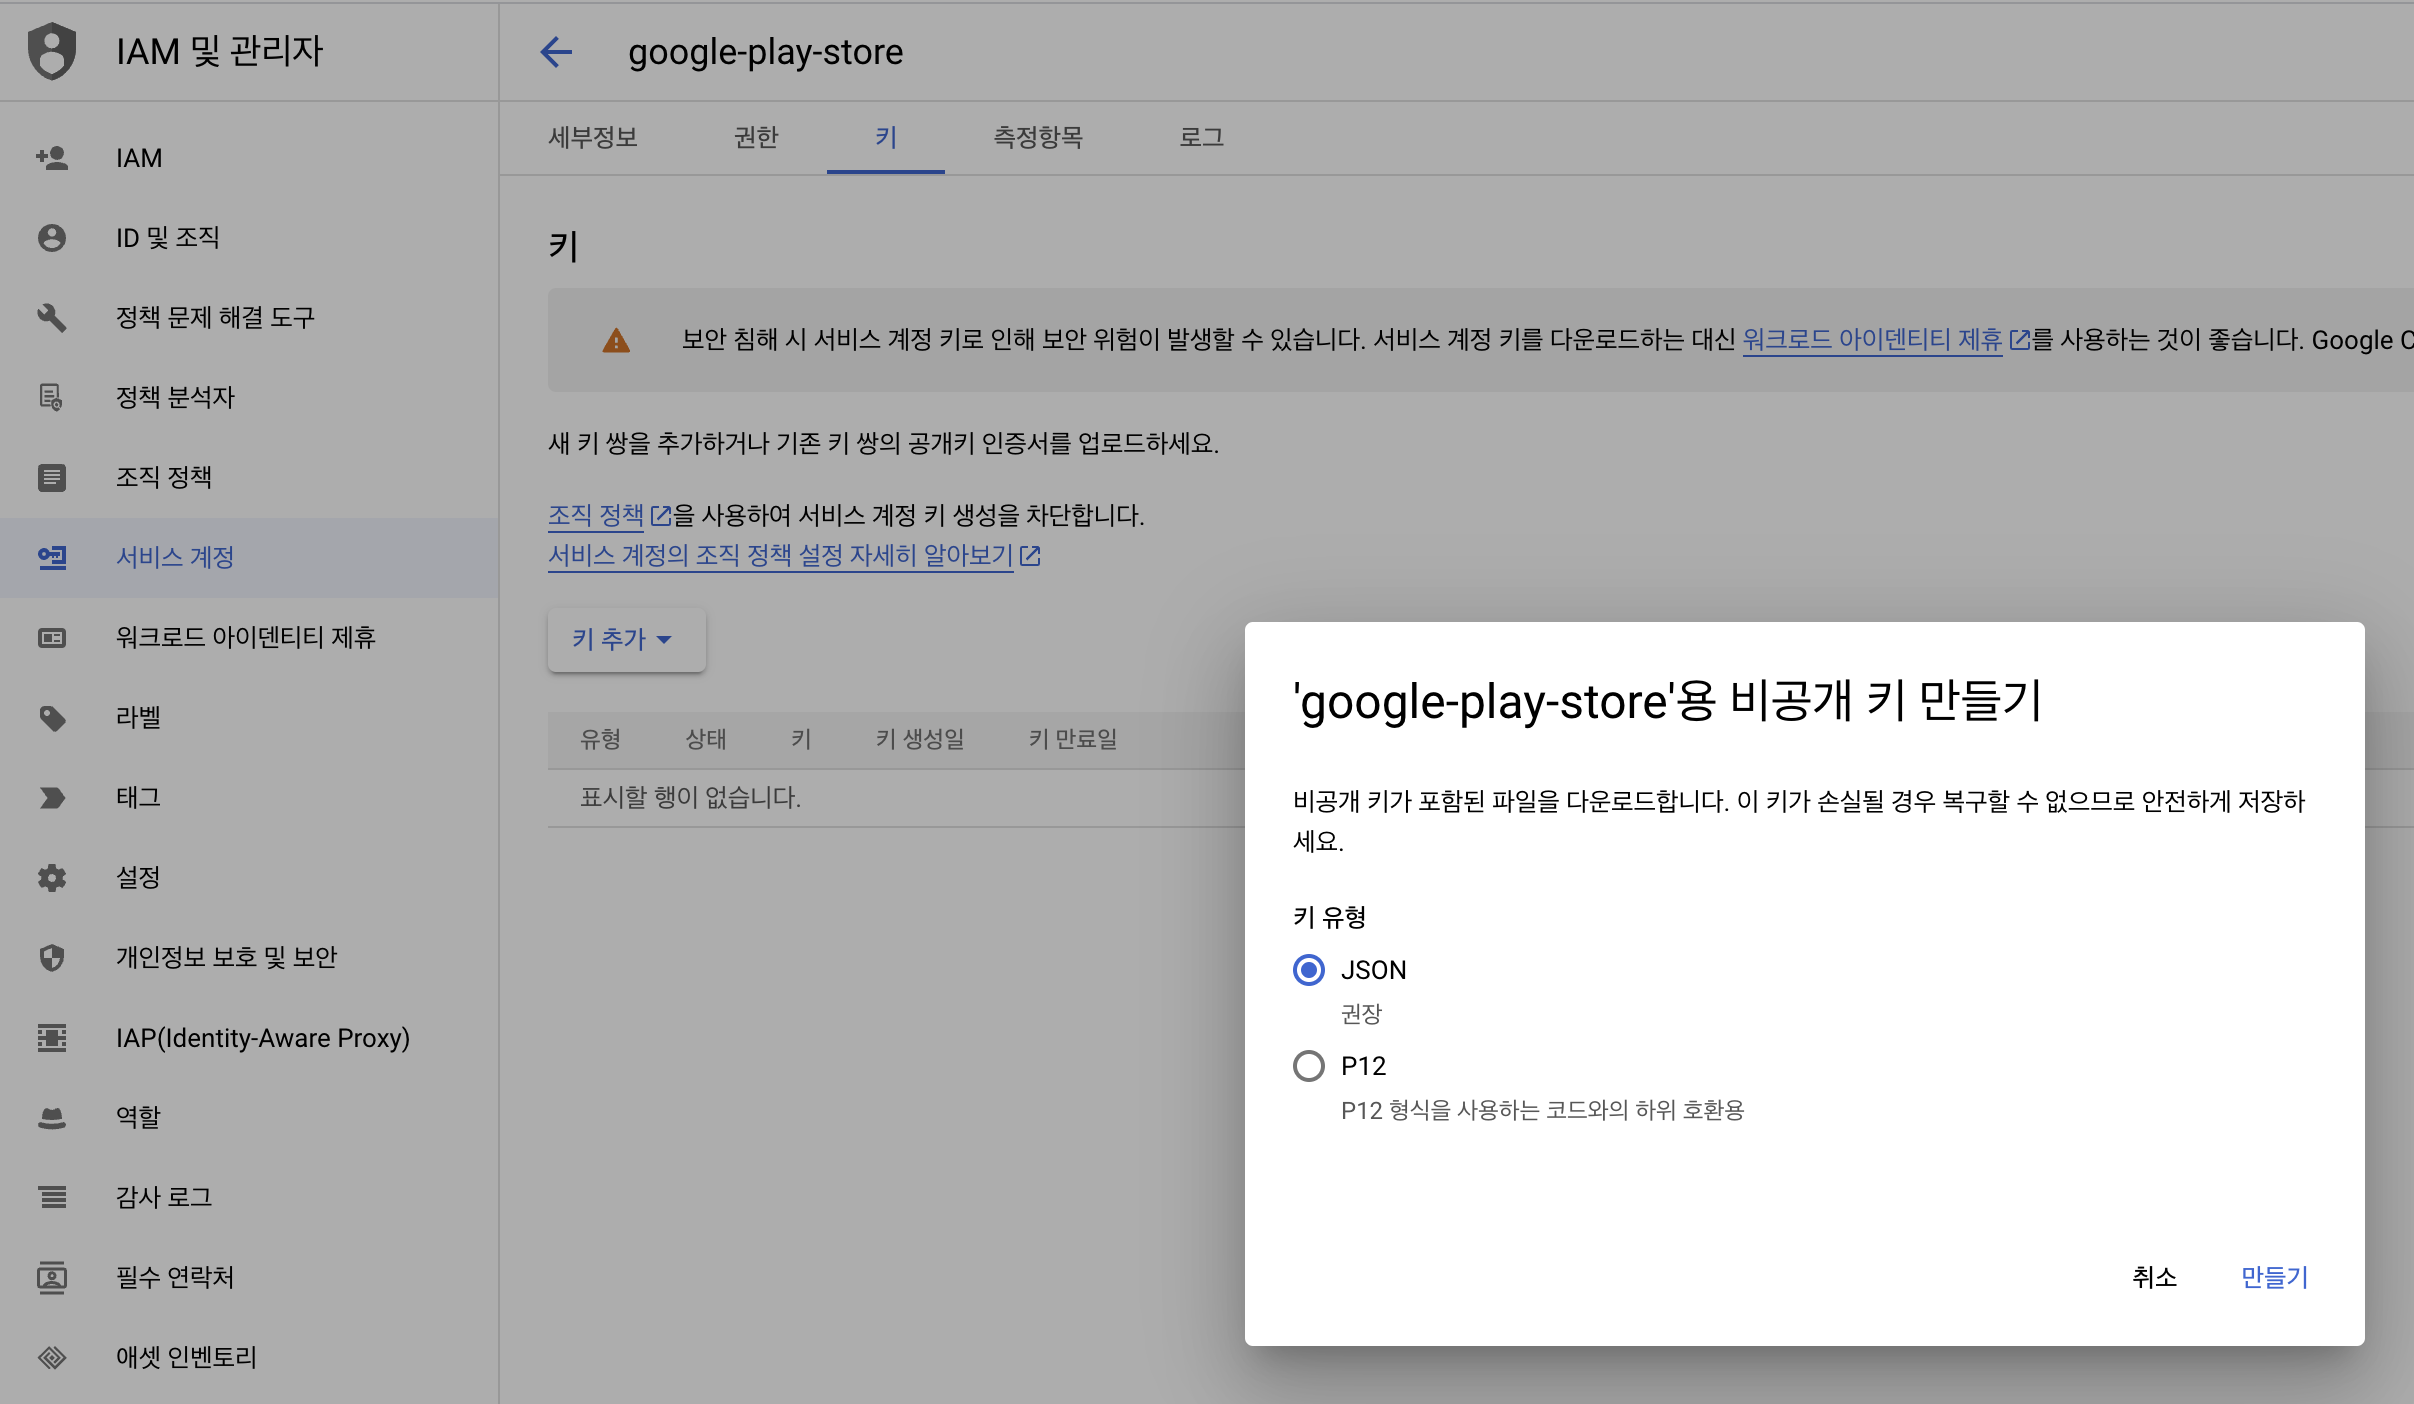Open 감사 로그 in the sidebar
The image size is (2414, 1404).
(x=164, y=1197)
